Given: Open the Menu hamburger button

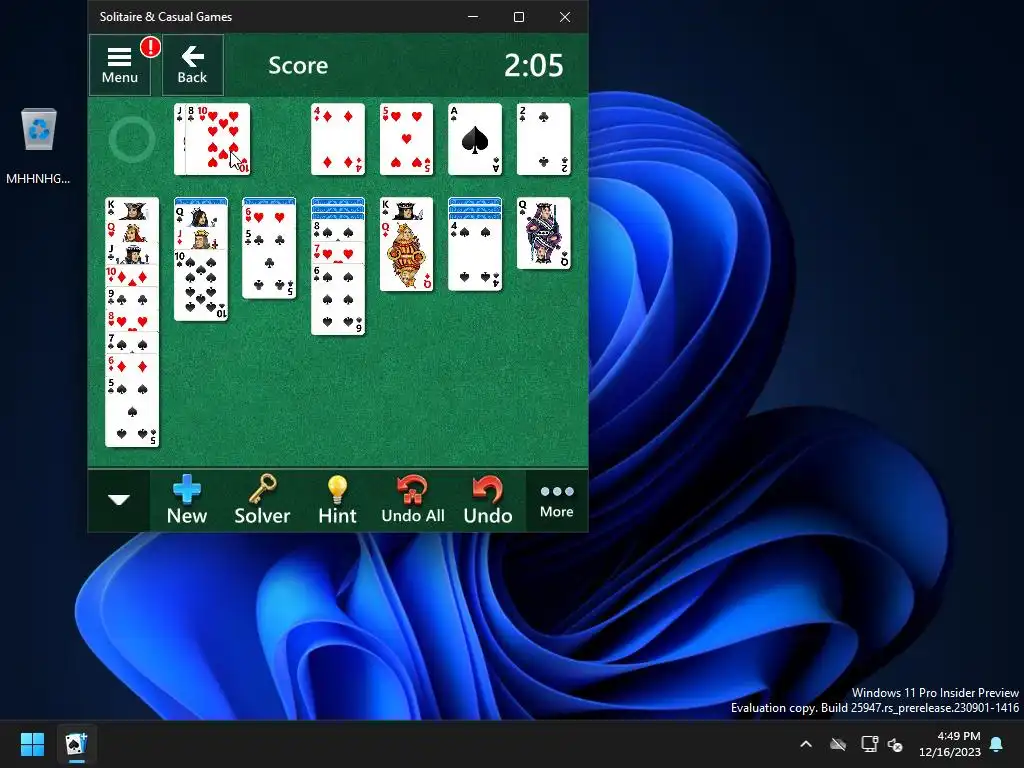Looking at the screenshot, I should pyautogui.click(x=120, y=65).
